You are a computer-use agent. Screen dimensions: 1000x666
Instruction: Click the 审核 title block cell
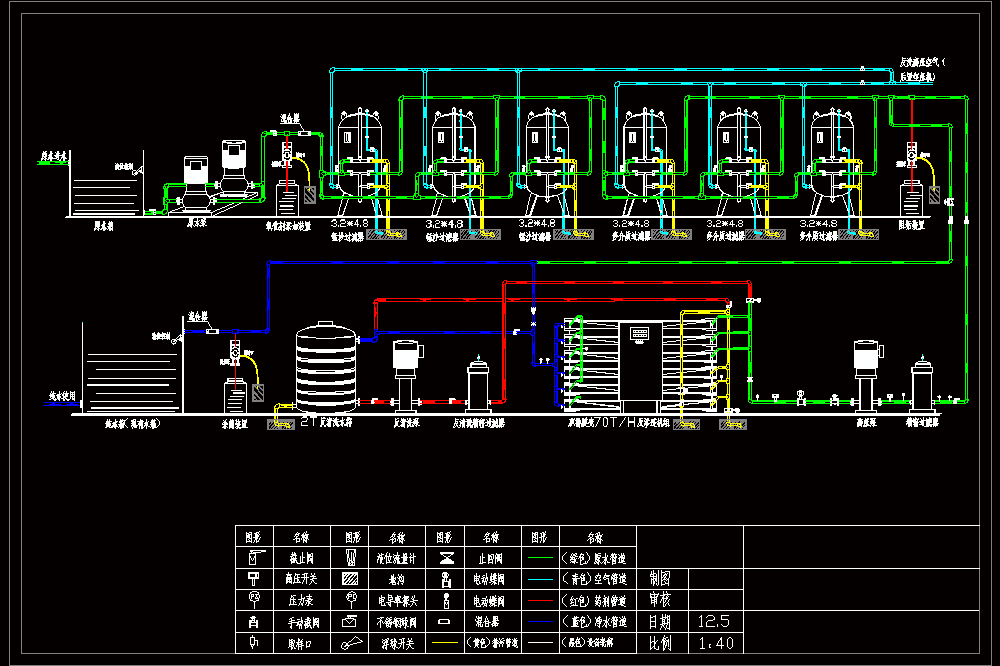(x=660, y=600)
